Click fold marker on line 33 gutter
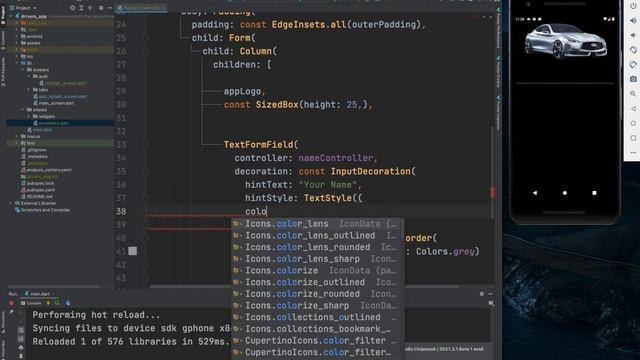 click(146, 144)
